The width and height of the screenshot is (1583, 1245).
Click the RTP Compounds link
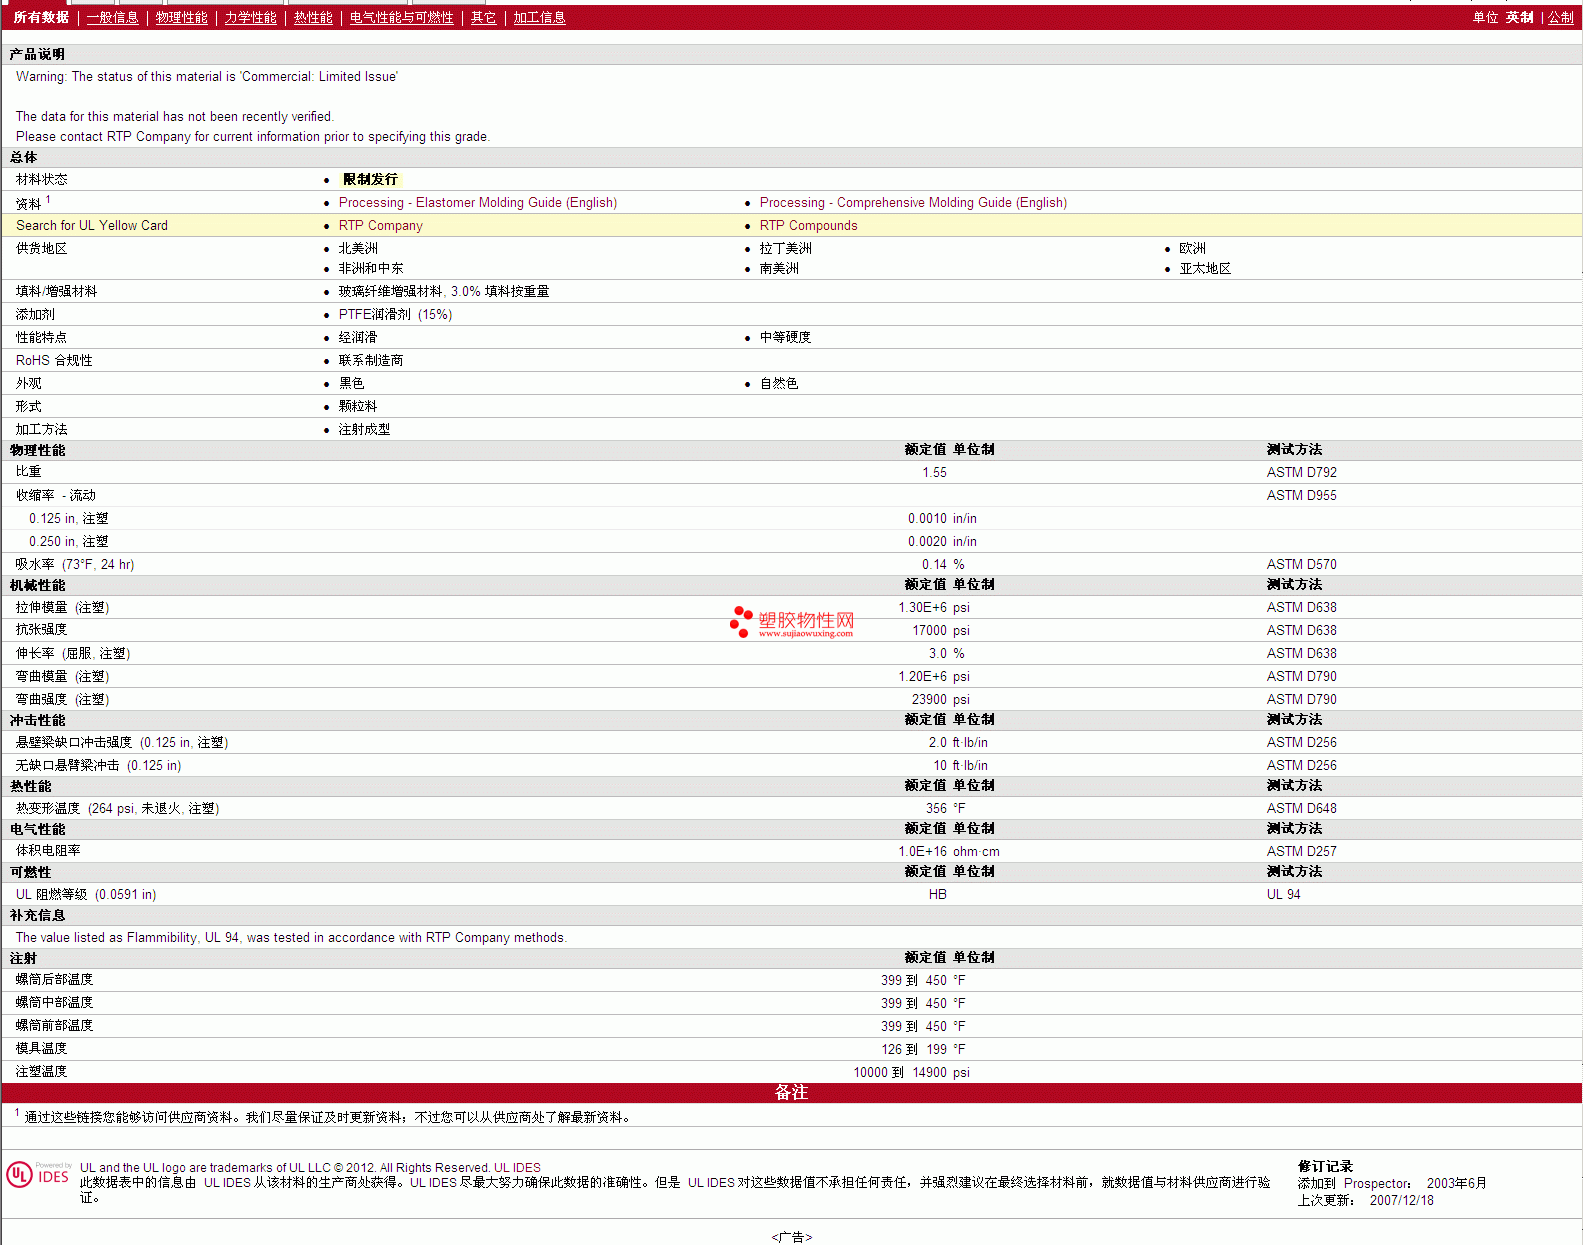(808, 225)
